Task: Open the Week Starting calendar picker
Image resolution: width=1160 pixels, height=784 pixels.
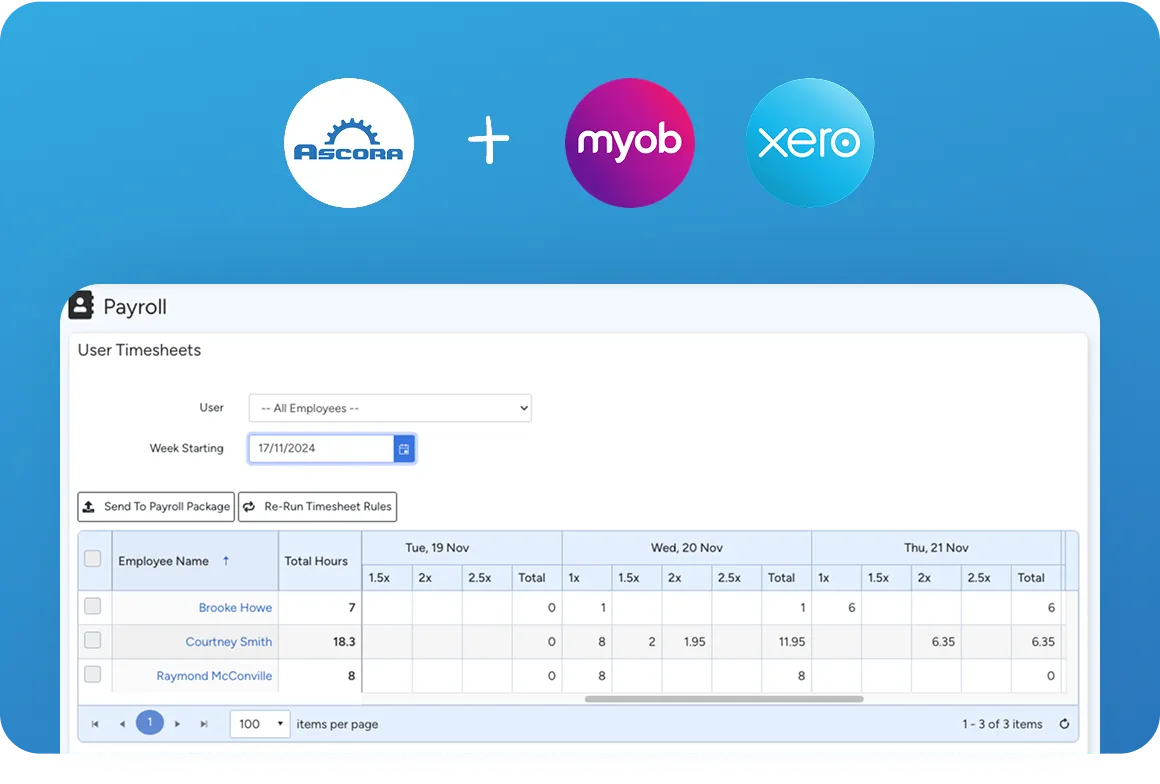Action: click(x=404, y=449)
